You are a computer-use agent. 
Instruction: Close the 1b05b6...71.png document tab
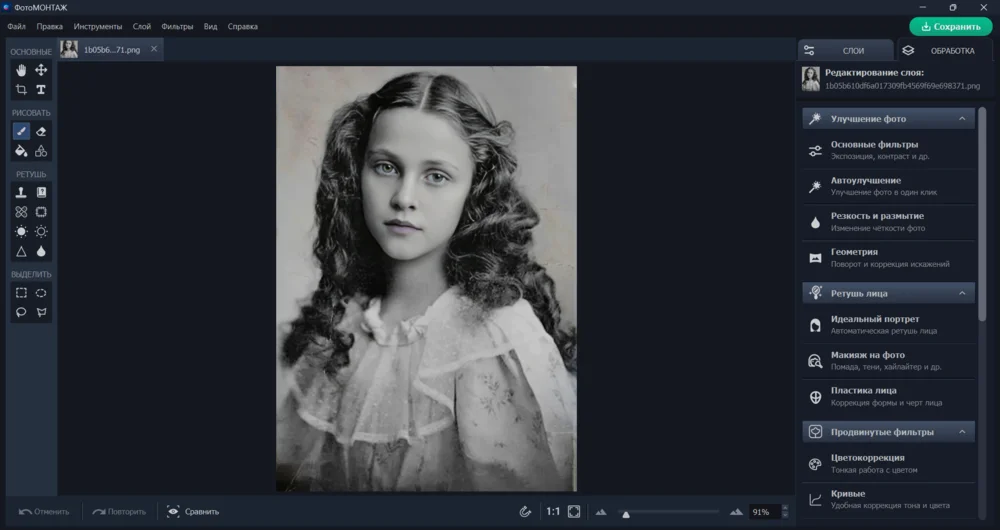click(154, 49)
